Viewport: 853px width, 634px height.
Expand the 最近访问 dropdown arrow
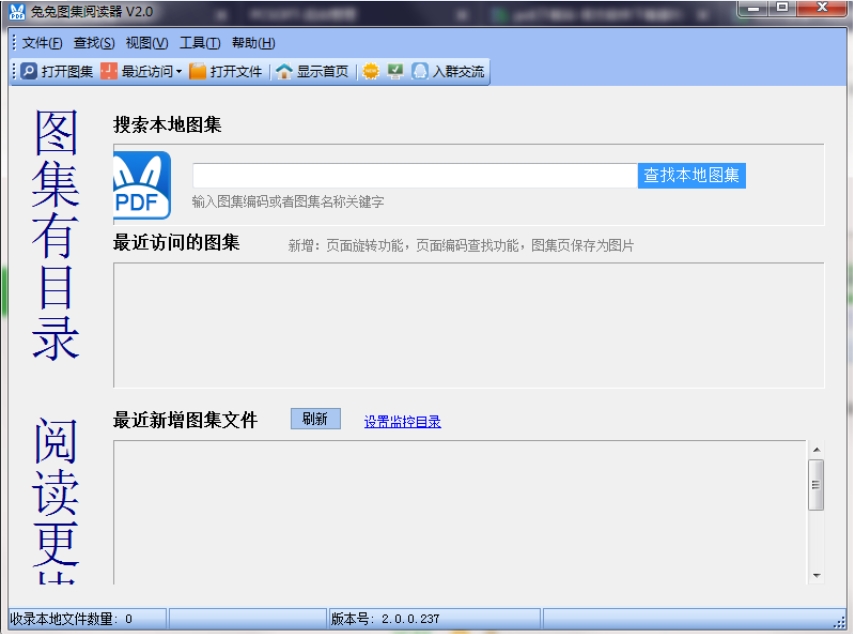tap(178, 71)
